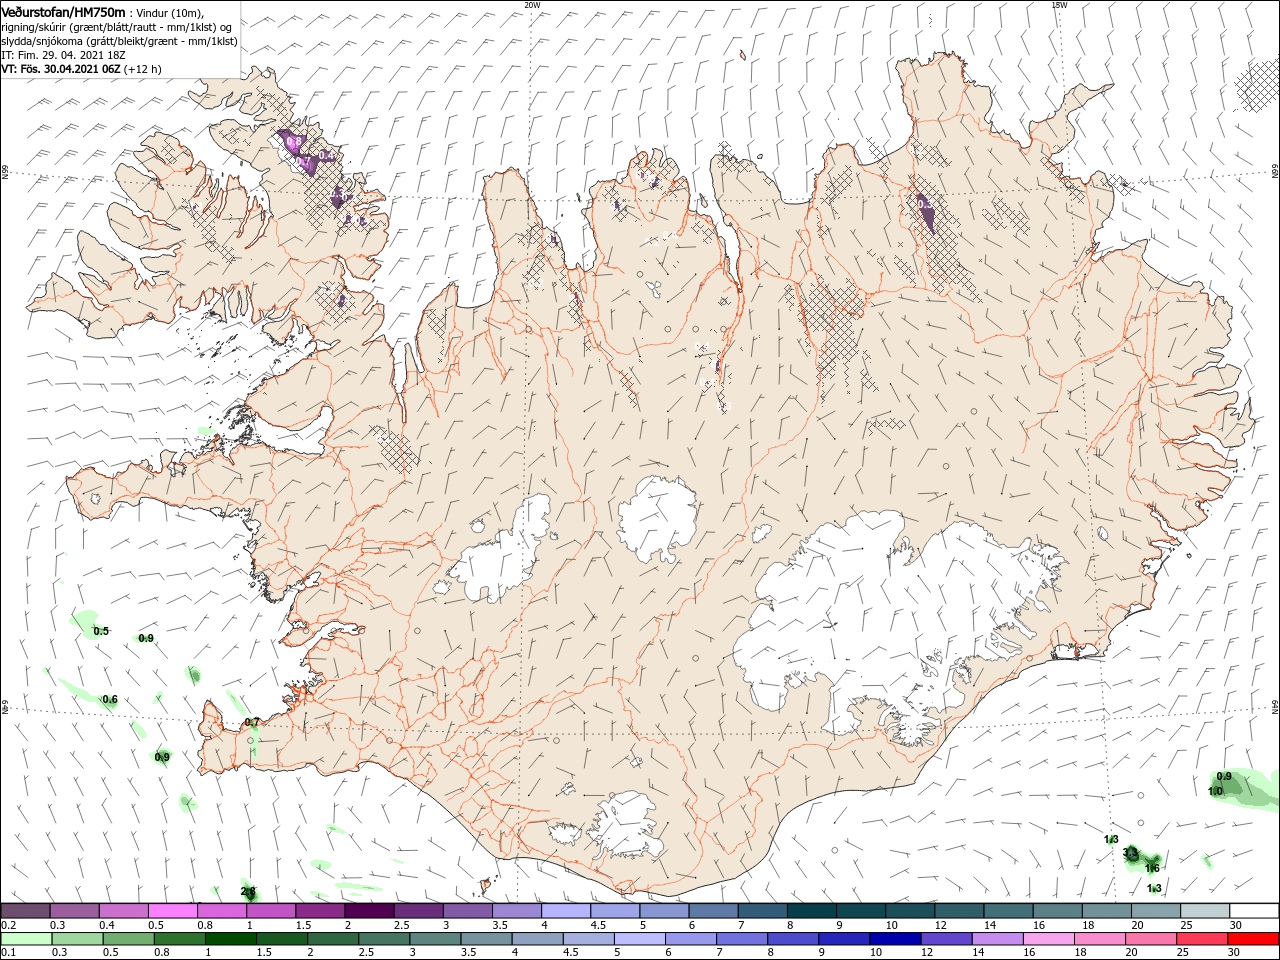Click the Mýrdalsjökull glacier near the south coast
Screen dimensions: 1280x960
[625, 823]
